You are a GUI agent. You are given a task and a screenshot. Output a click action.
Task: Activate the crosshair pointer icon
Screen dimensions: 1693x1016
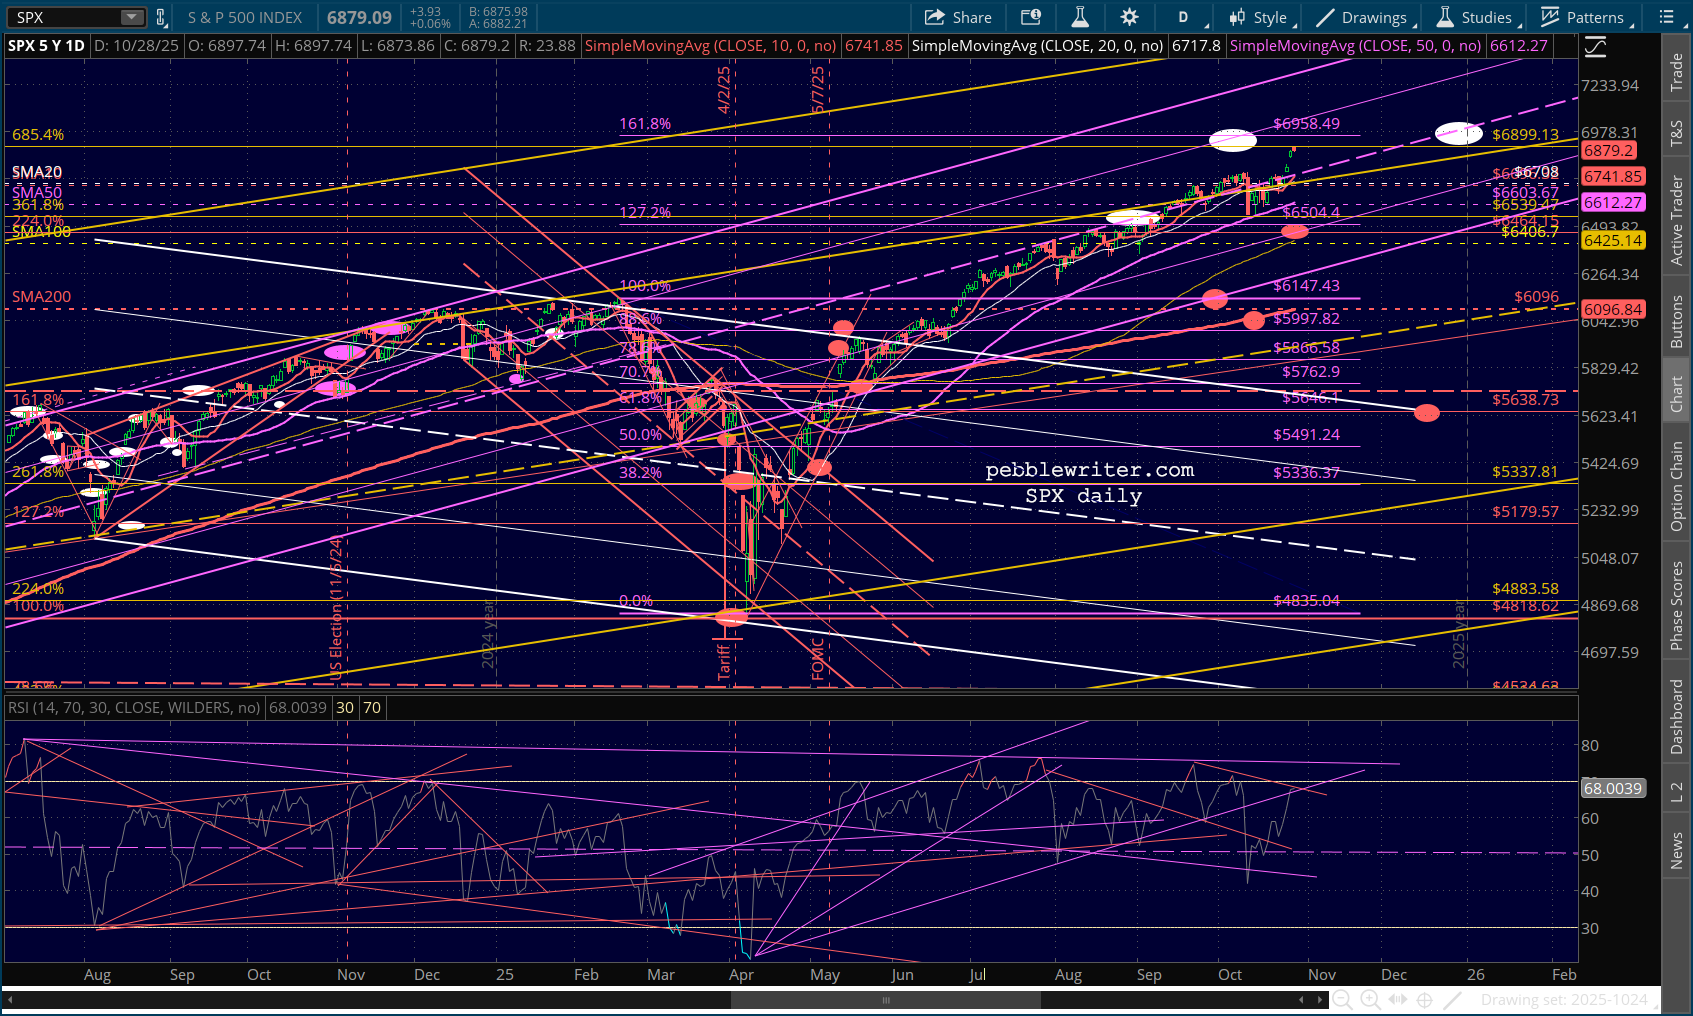tap(1425, 1000)
